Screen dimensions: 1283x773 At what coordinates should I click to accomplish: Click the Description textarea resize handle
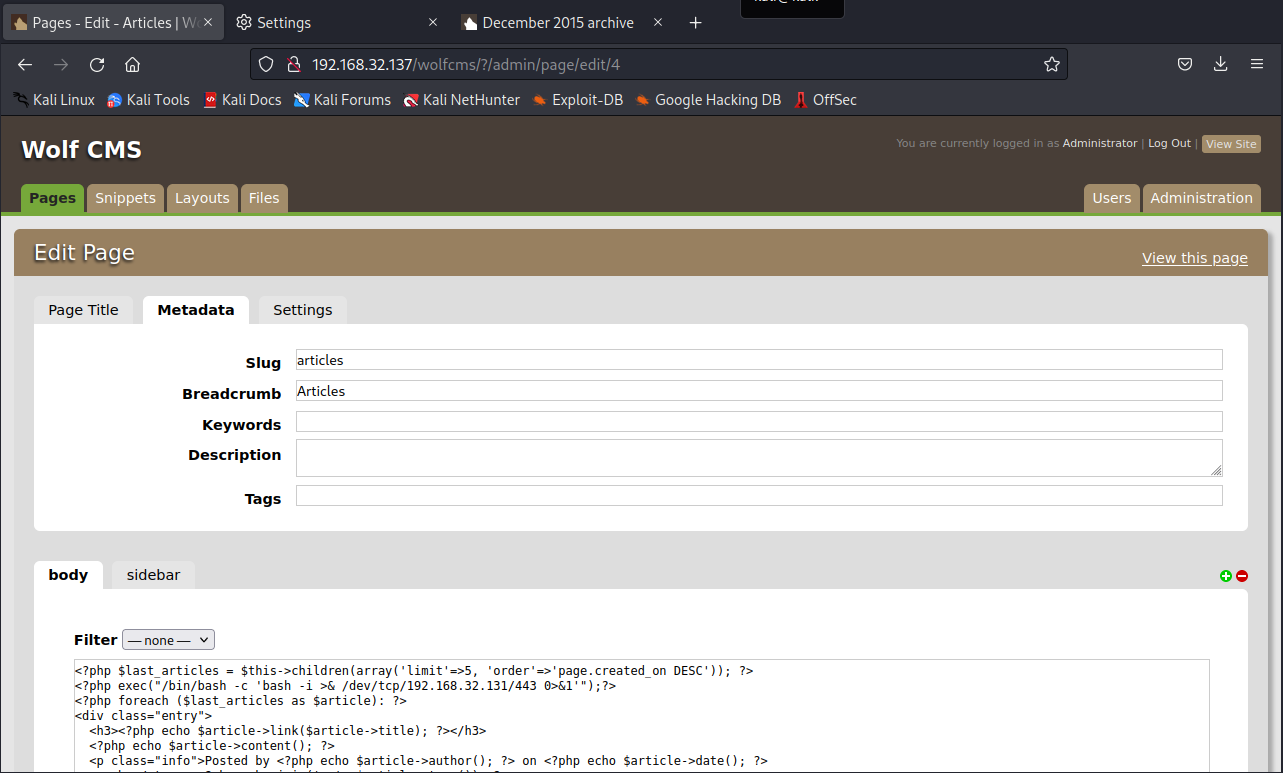pos(1216,470)
